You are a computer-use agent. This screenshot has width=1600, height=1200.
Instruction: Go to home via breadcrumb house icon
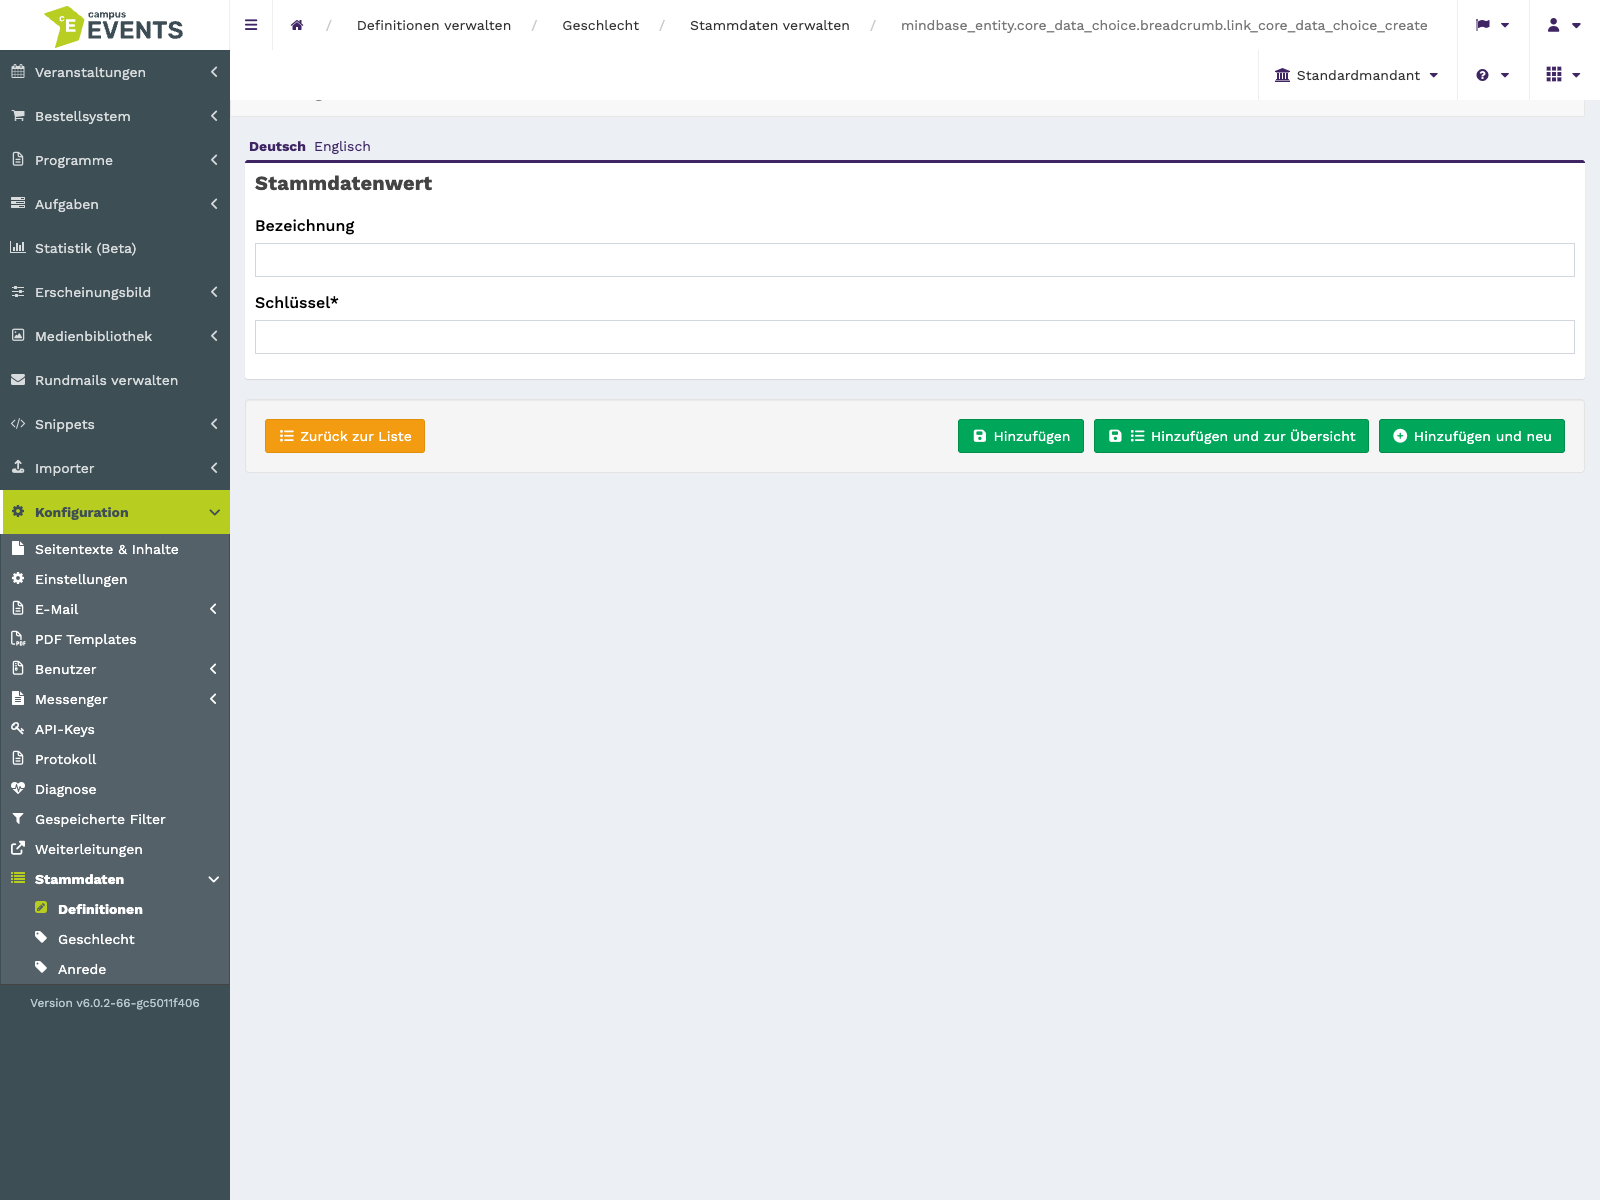point(297,25)
